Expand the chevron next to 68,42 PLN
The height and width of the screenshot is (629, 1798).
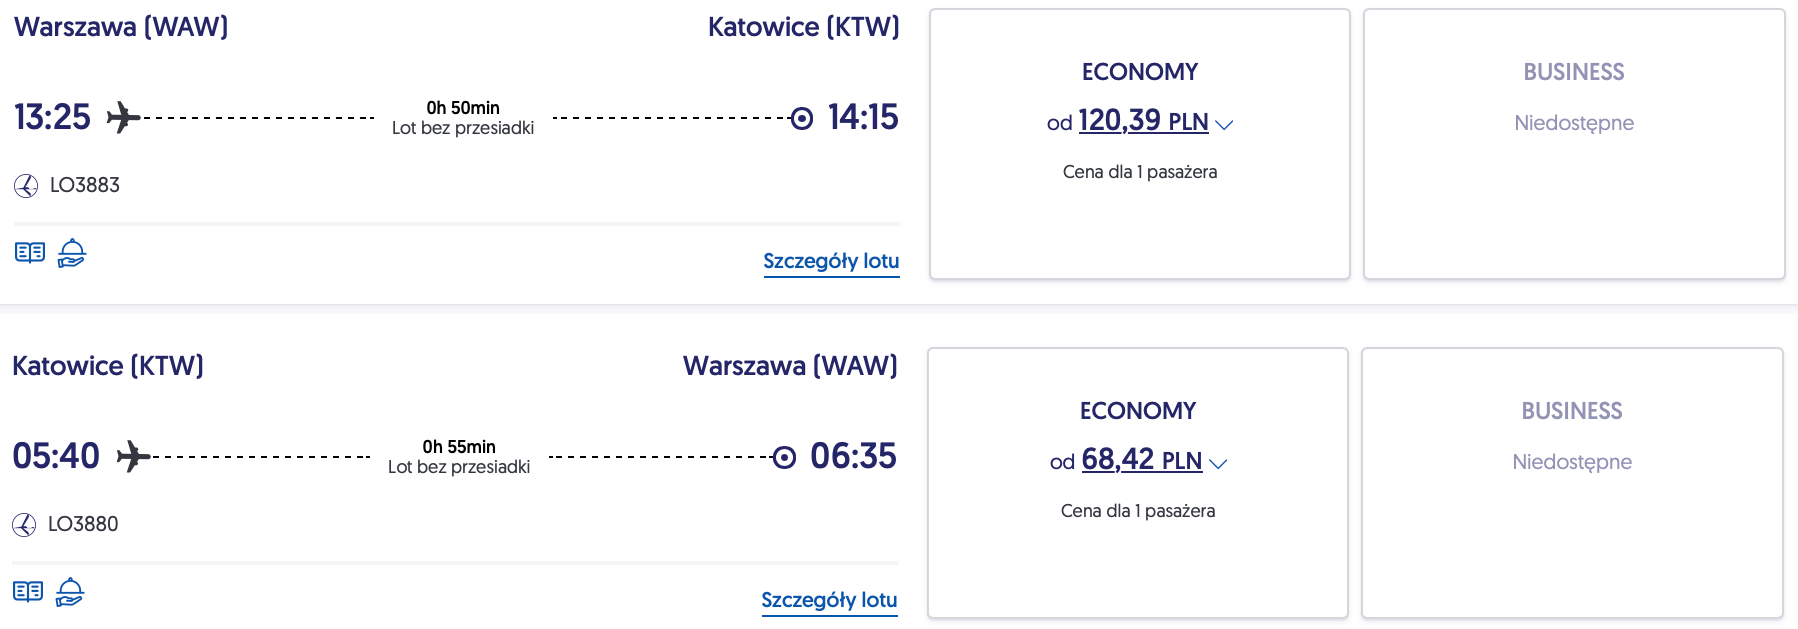(x=1218, y=464)
